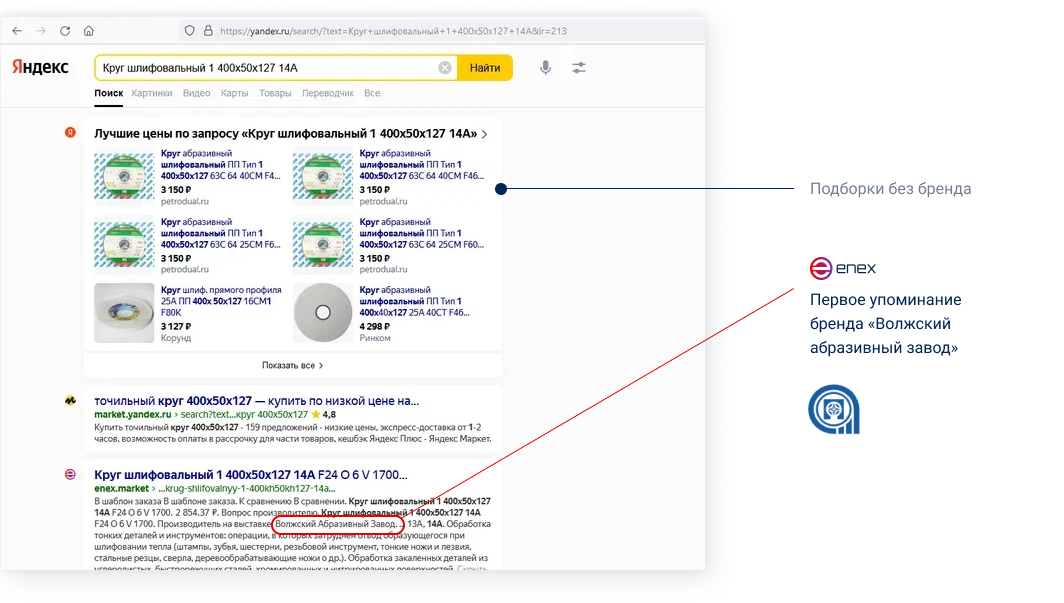
Task: Reload the page with the refresh icon
Action: (x=65, y=31)
